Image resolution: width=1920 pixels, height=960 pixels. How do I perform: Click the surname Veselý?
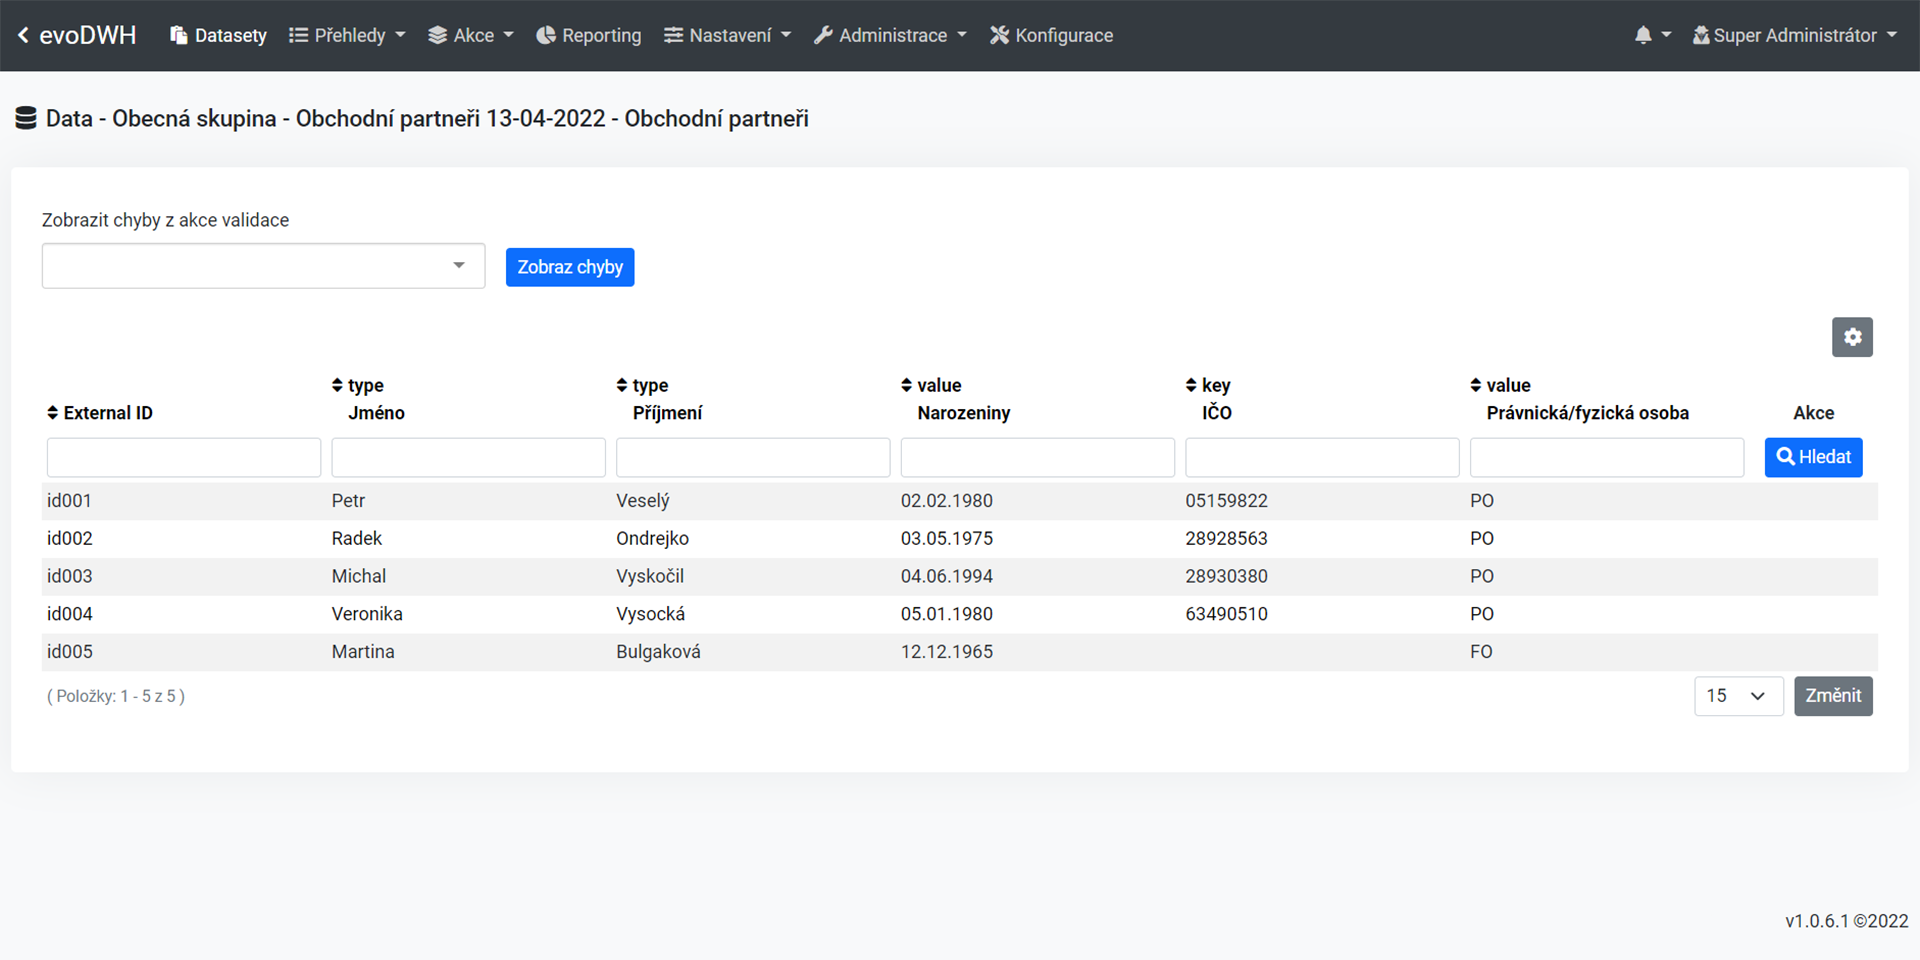(x=643, y=501)
